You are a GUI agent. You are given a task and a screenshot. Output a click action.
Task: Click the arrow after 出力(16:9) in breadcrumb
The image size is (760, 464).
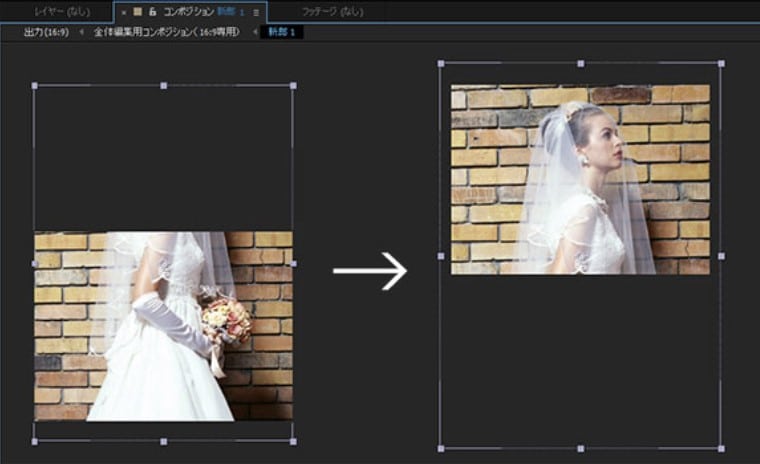(81, 32)
